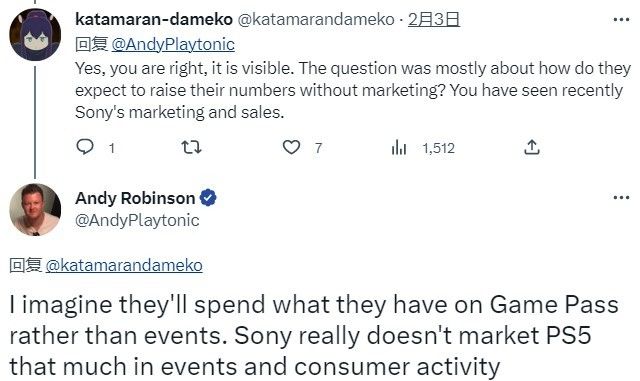The height and width of the screenshot is (381, 640).
Task: Click the Andy Robinson display name
Action: pyautogui.click(x=135, y=198)
